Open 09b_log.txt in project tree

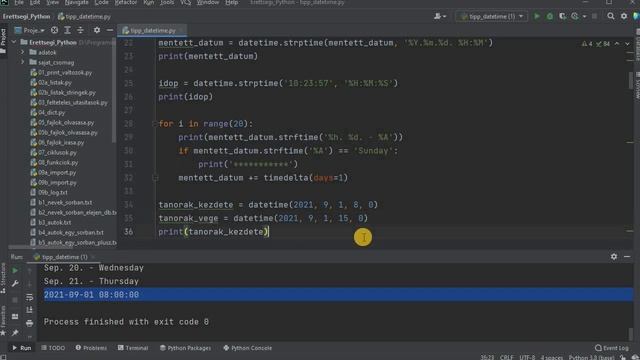point(49,192)
